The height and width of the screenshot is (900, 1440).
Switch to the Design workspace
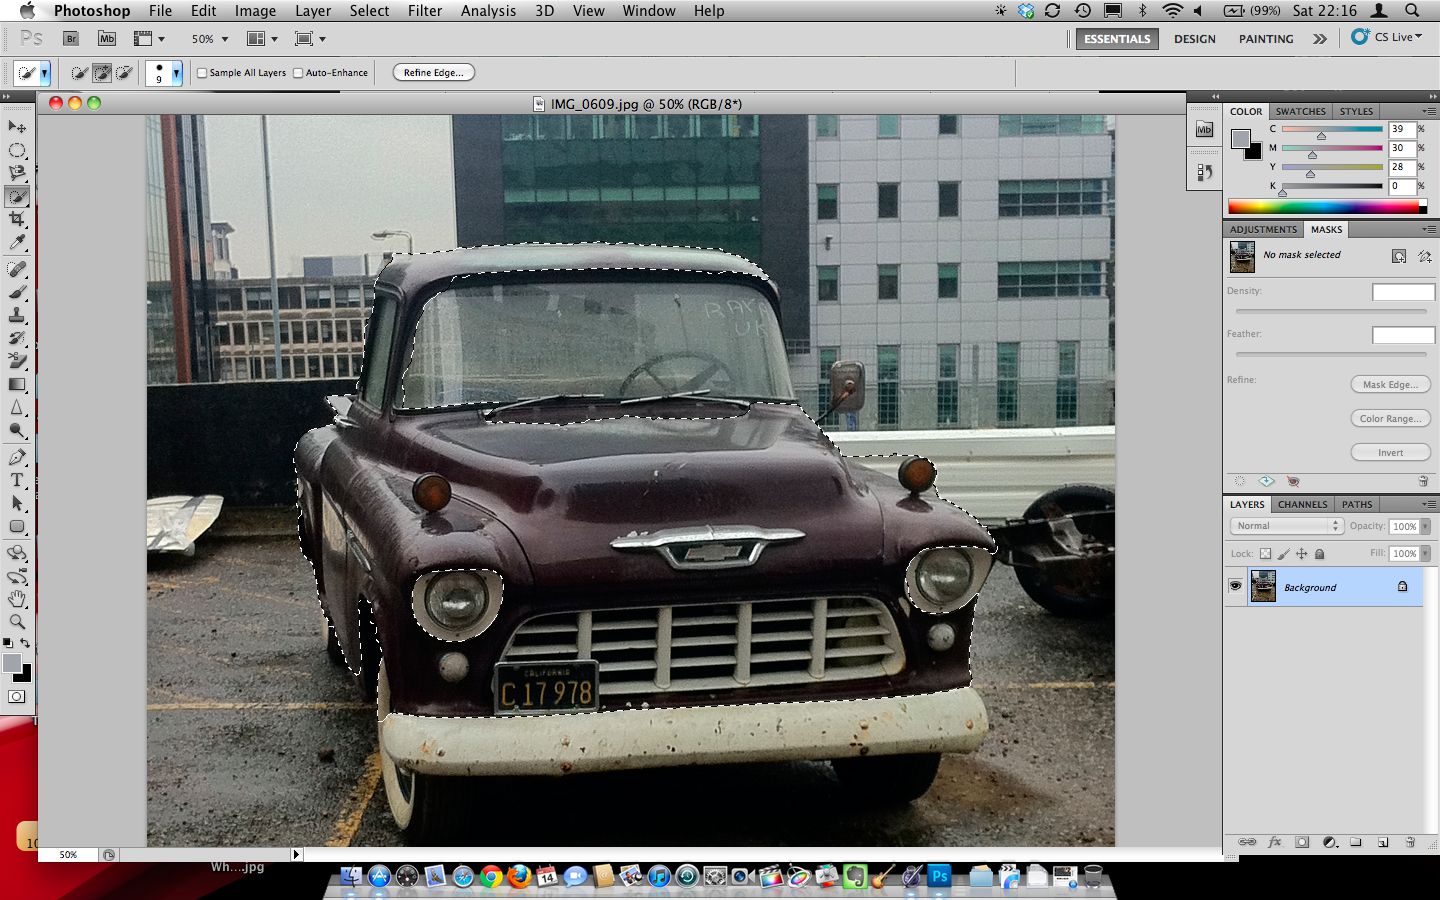pyautogui.click(x=1194, y=39)
